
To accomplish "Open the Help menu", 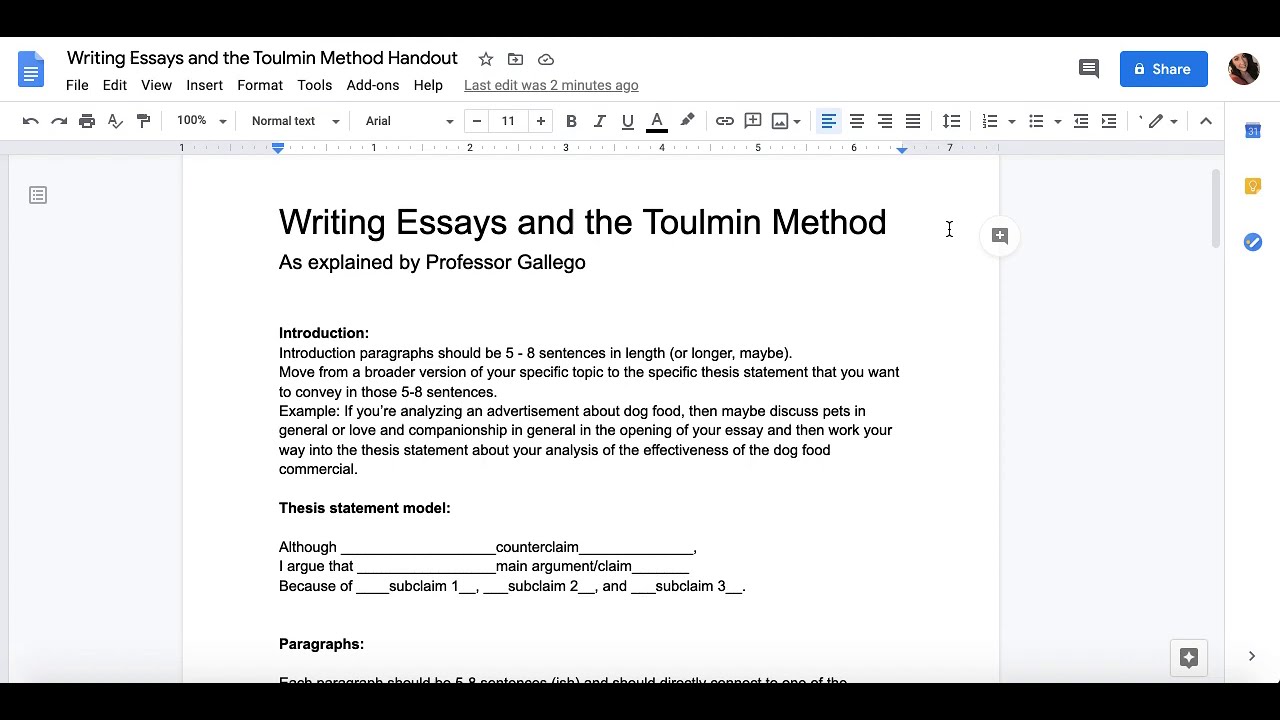I will tap(428, 85).
